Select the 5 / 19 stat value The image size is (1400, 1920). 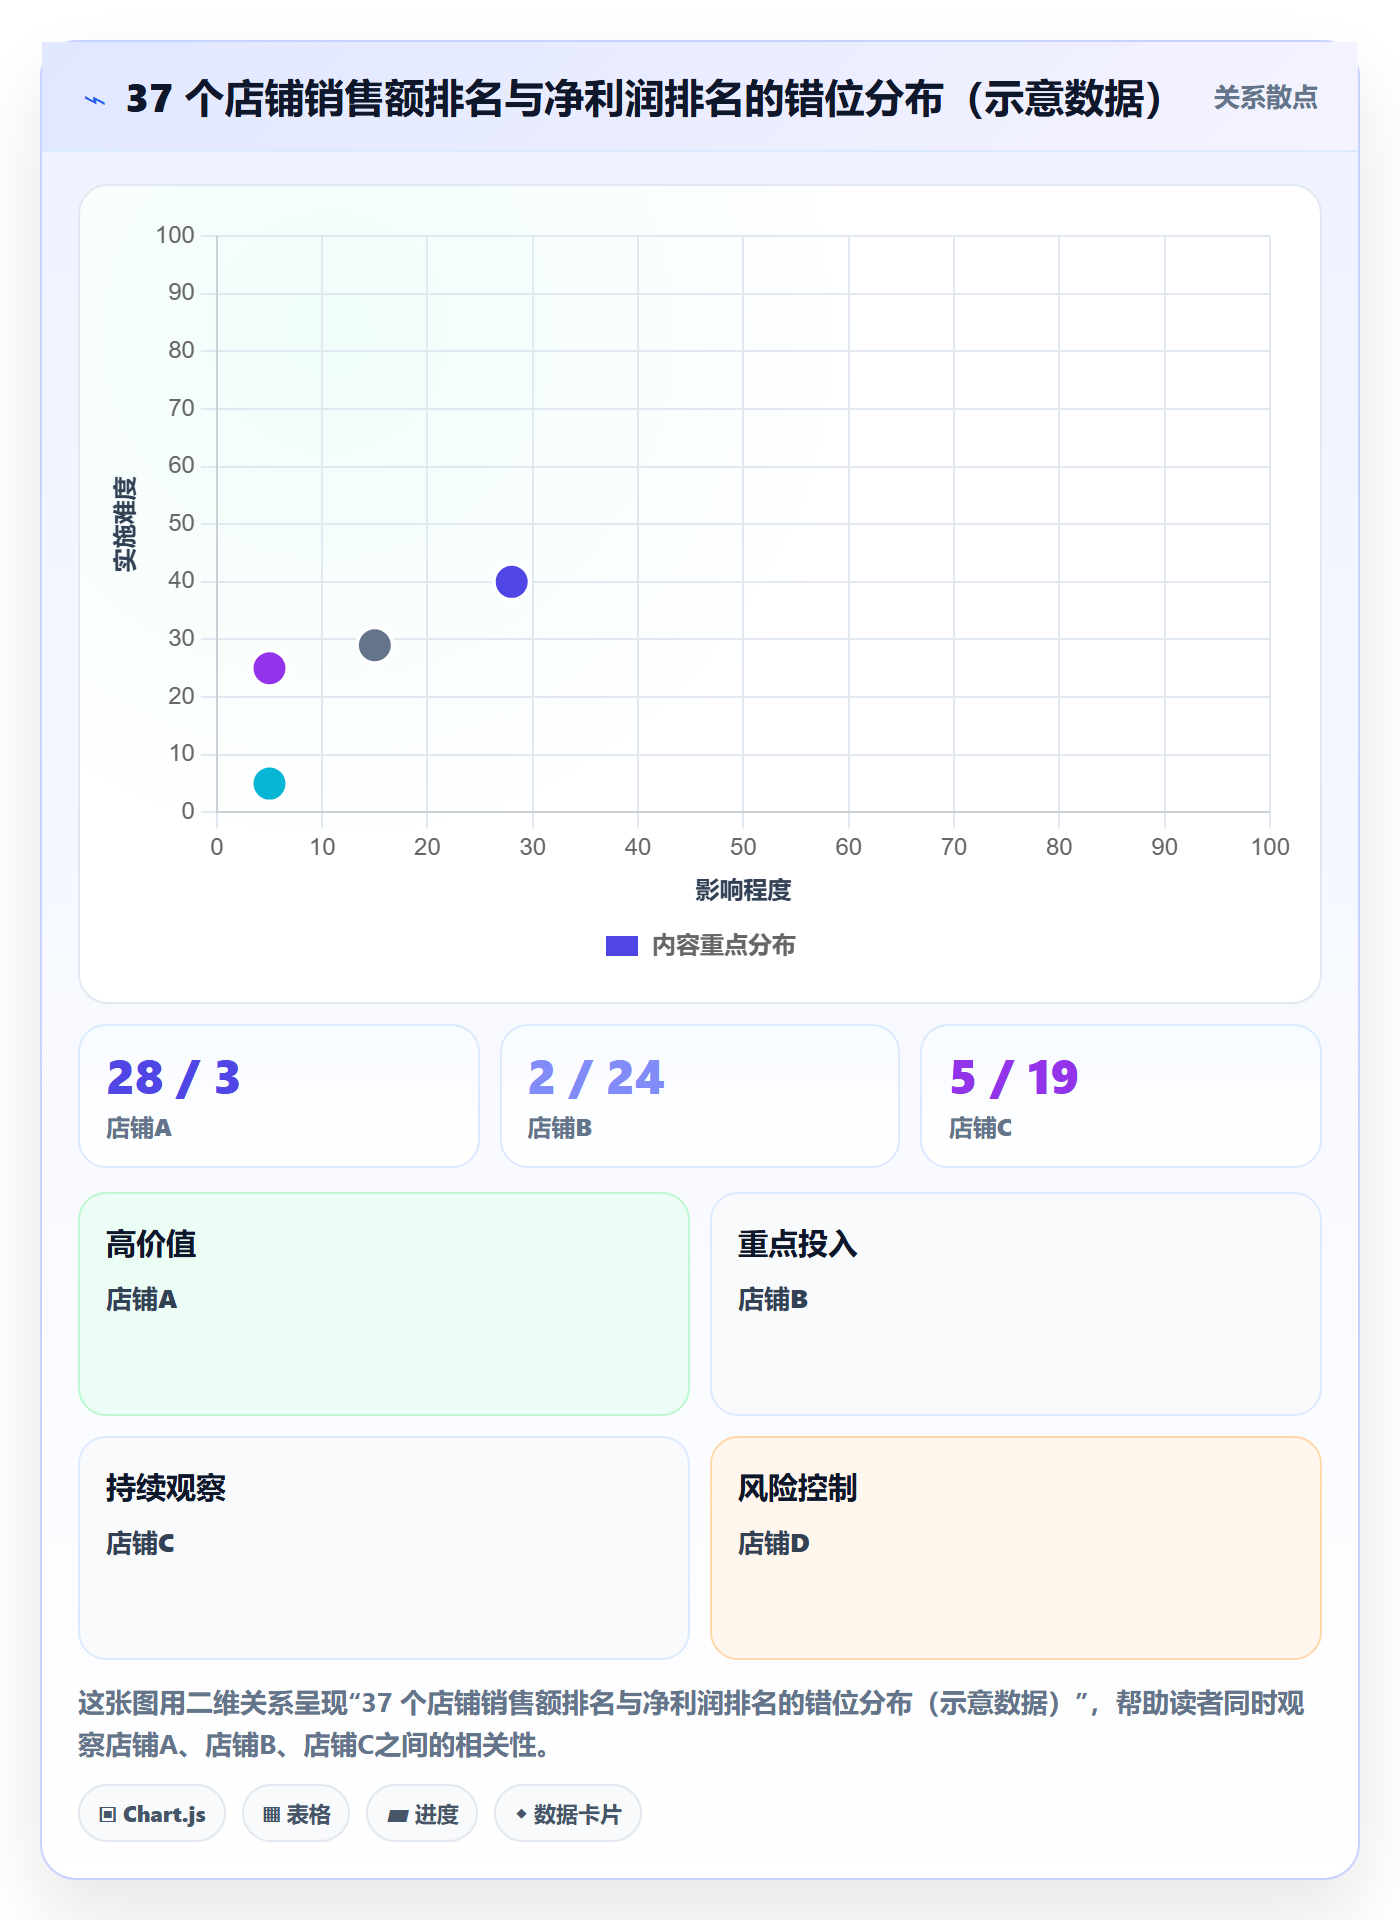[x=1014, y=1078]
